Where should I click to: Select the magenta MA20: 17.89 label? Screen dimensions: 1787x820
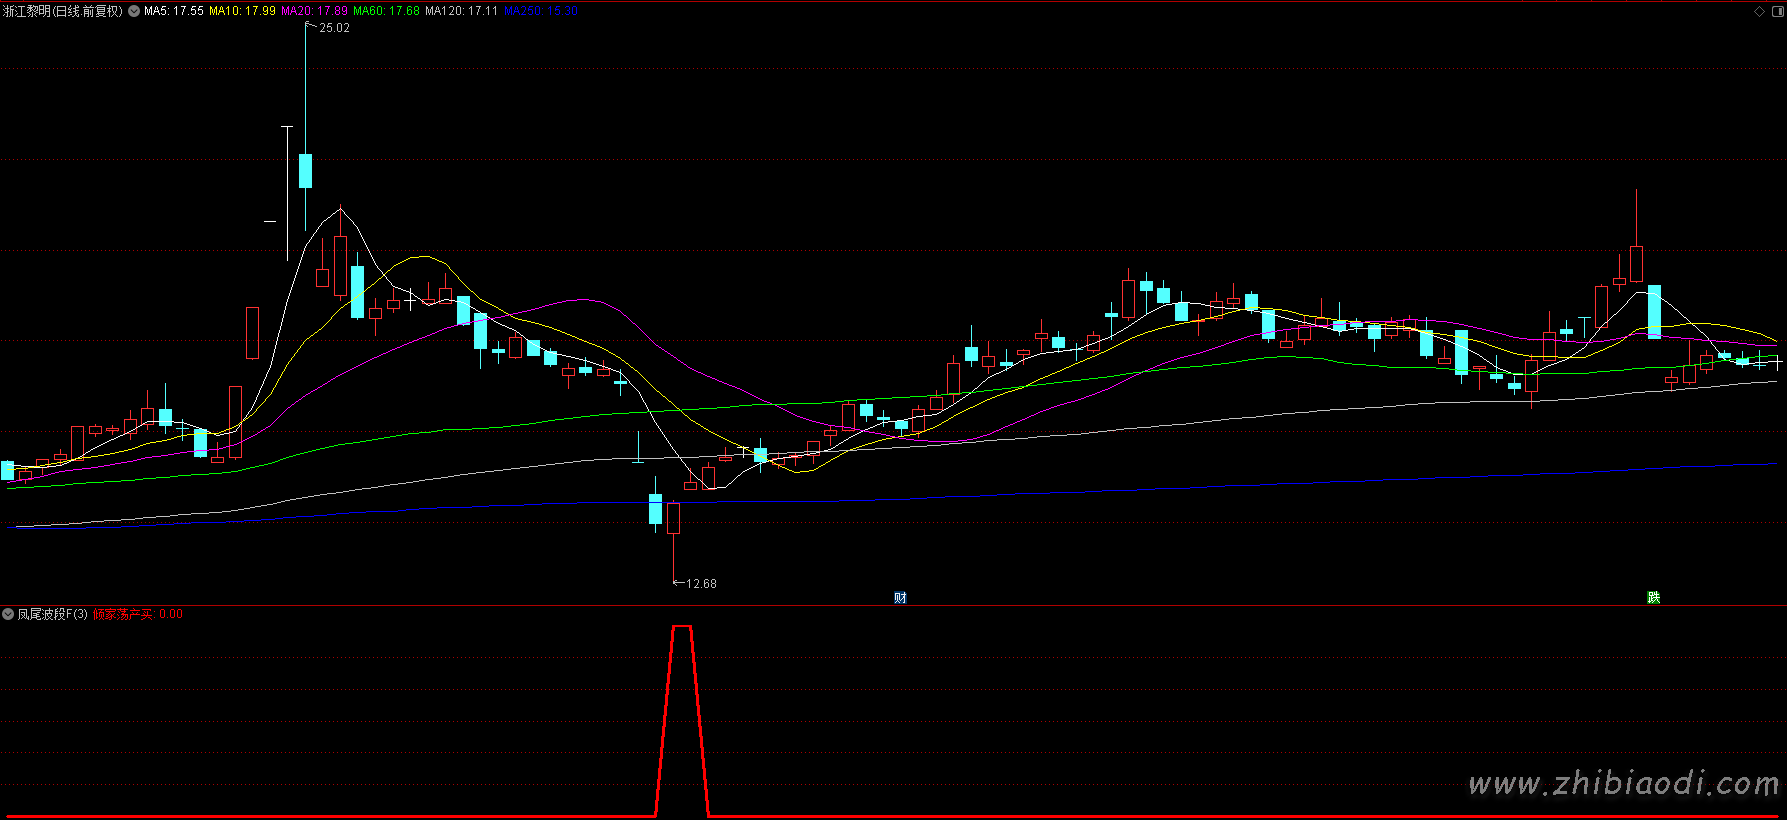314,11
